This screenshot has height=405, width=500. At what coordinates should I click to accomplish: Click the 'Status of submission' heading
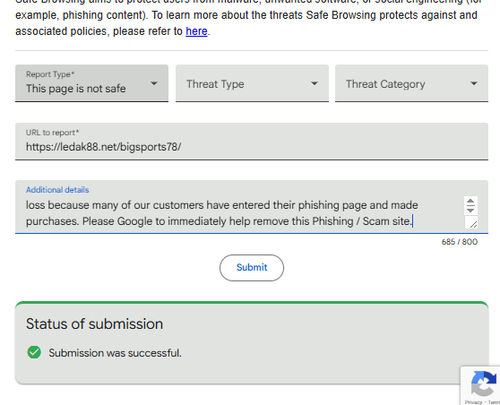click(x=95, y=324)
